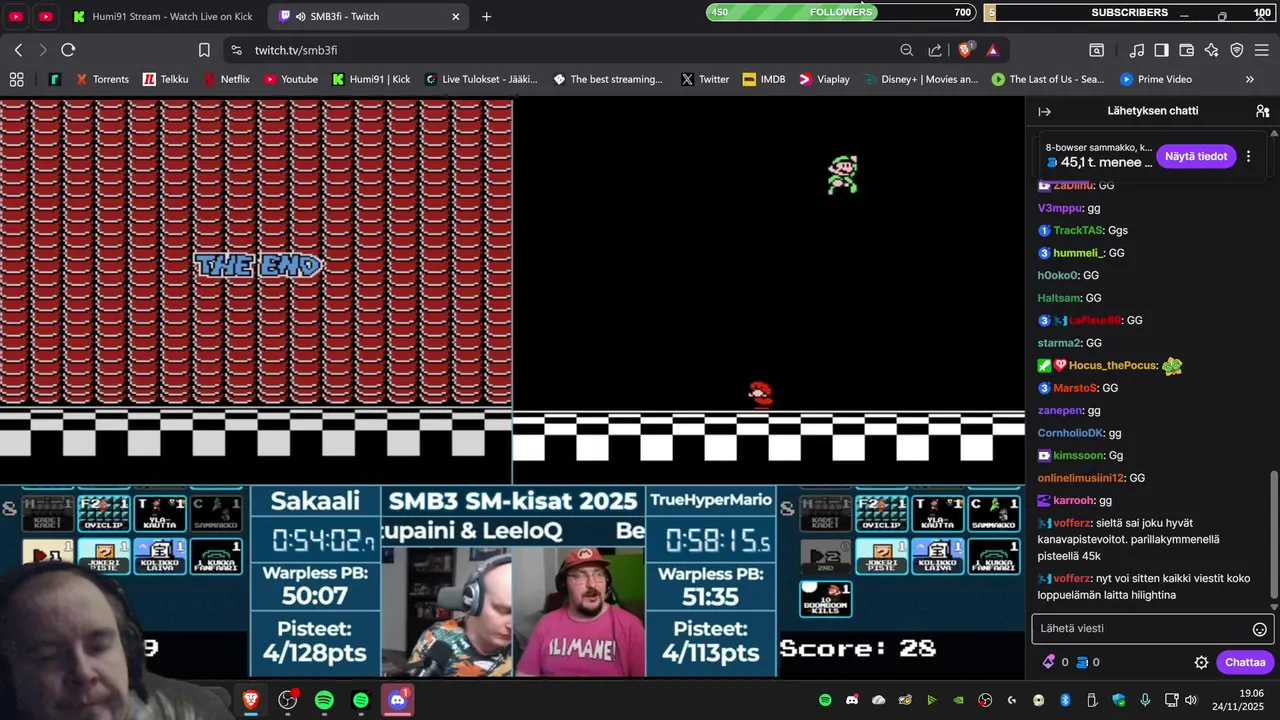Click the Chattaa send button
The image size is (1280, 720).
tap(1245, 662)
